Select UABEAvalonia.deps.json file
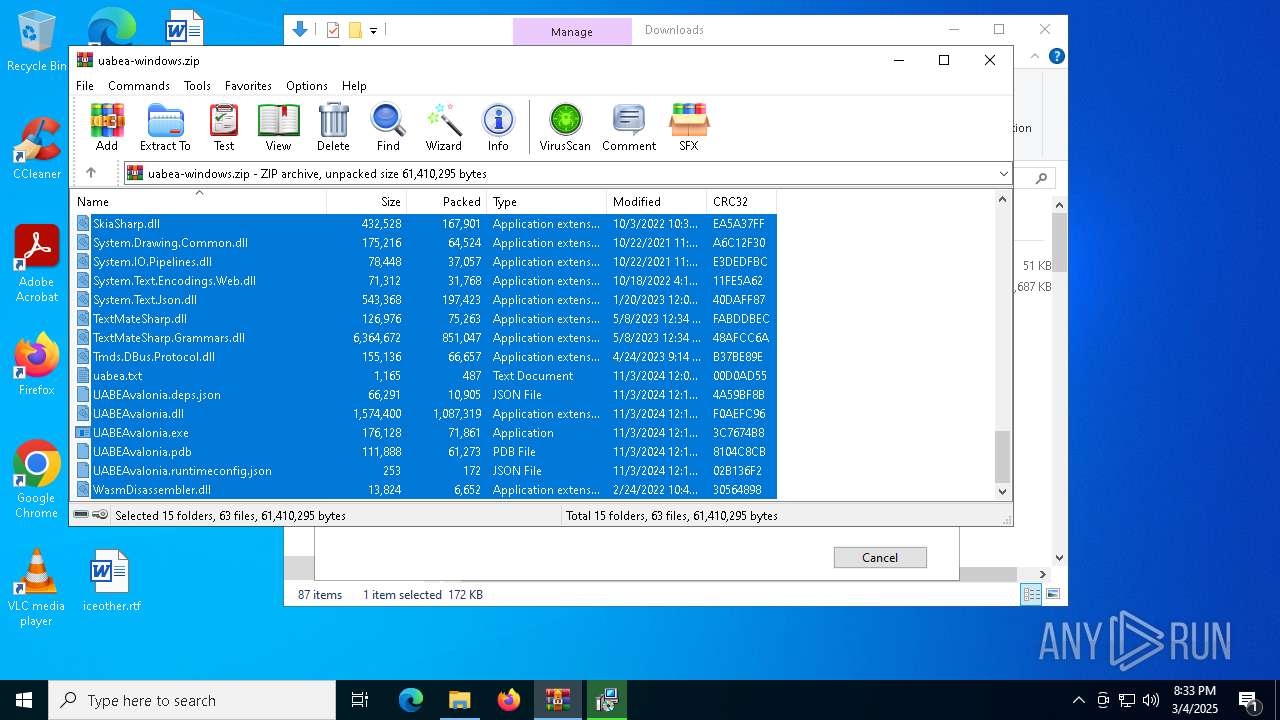1280x720 pixels. pyautogui.click(x=424, y=395)
